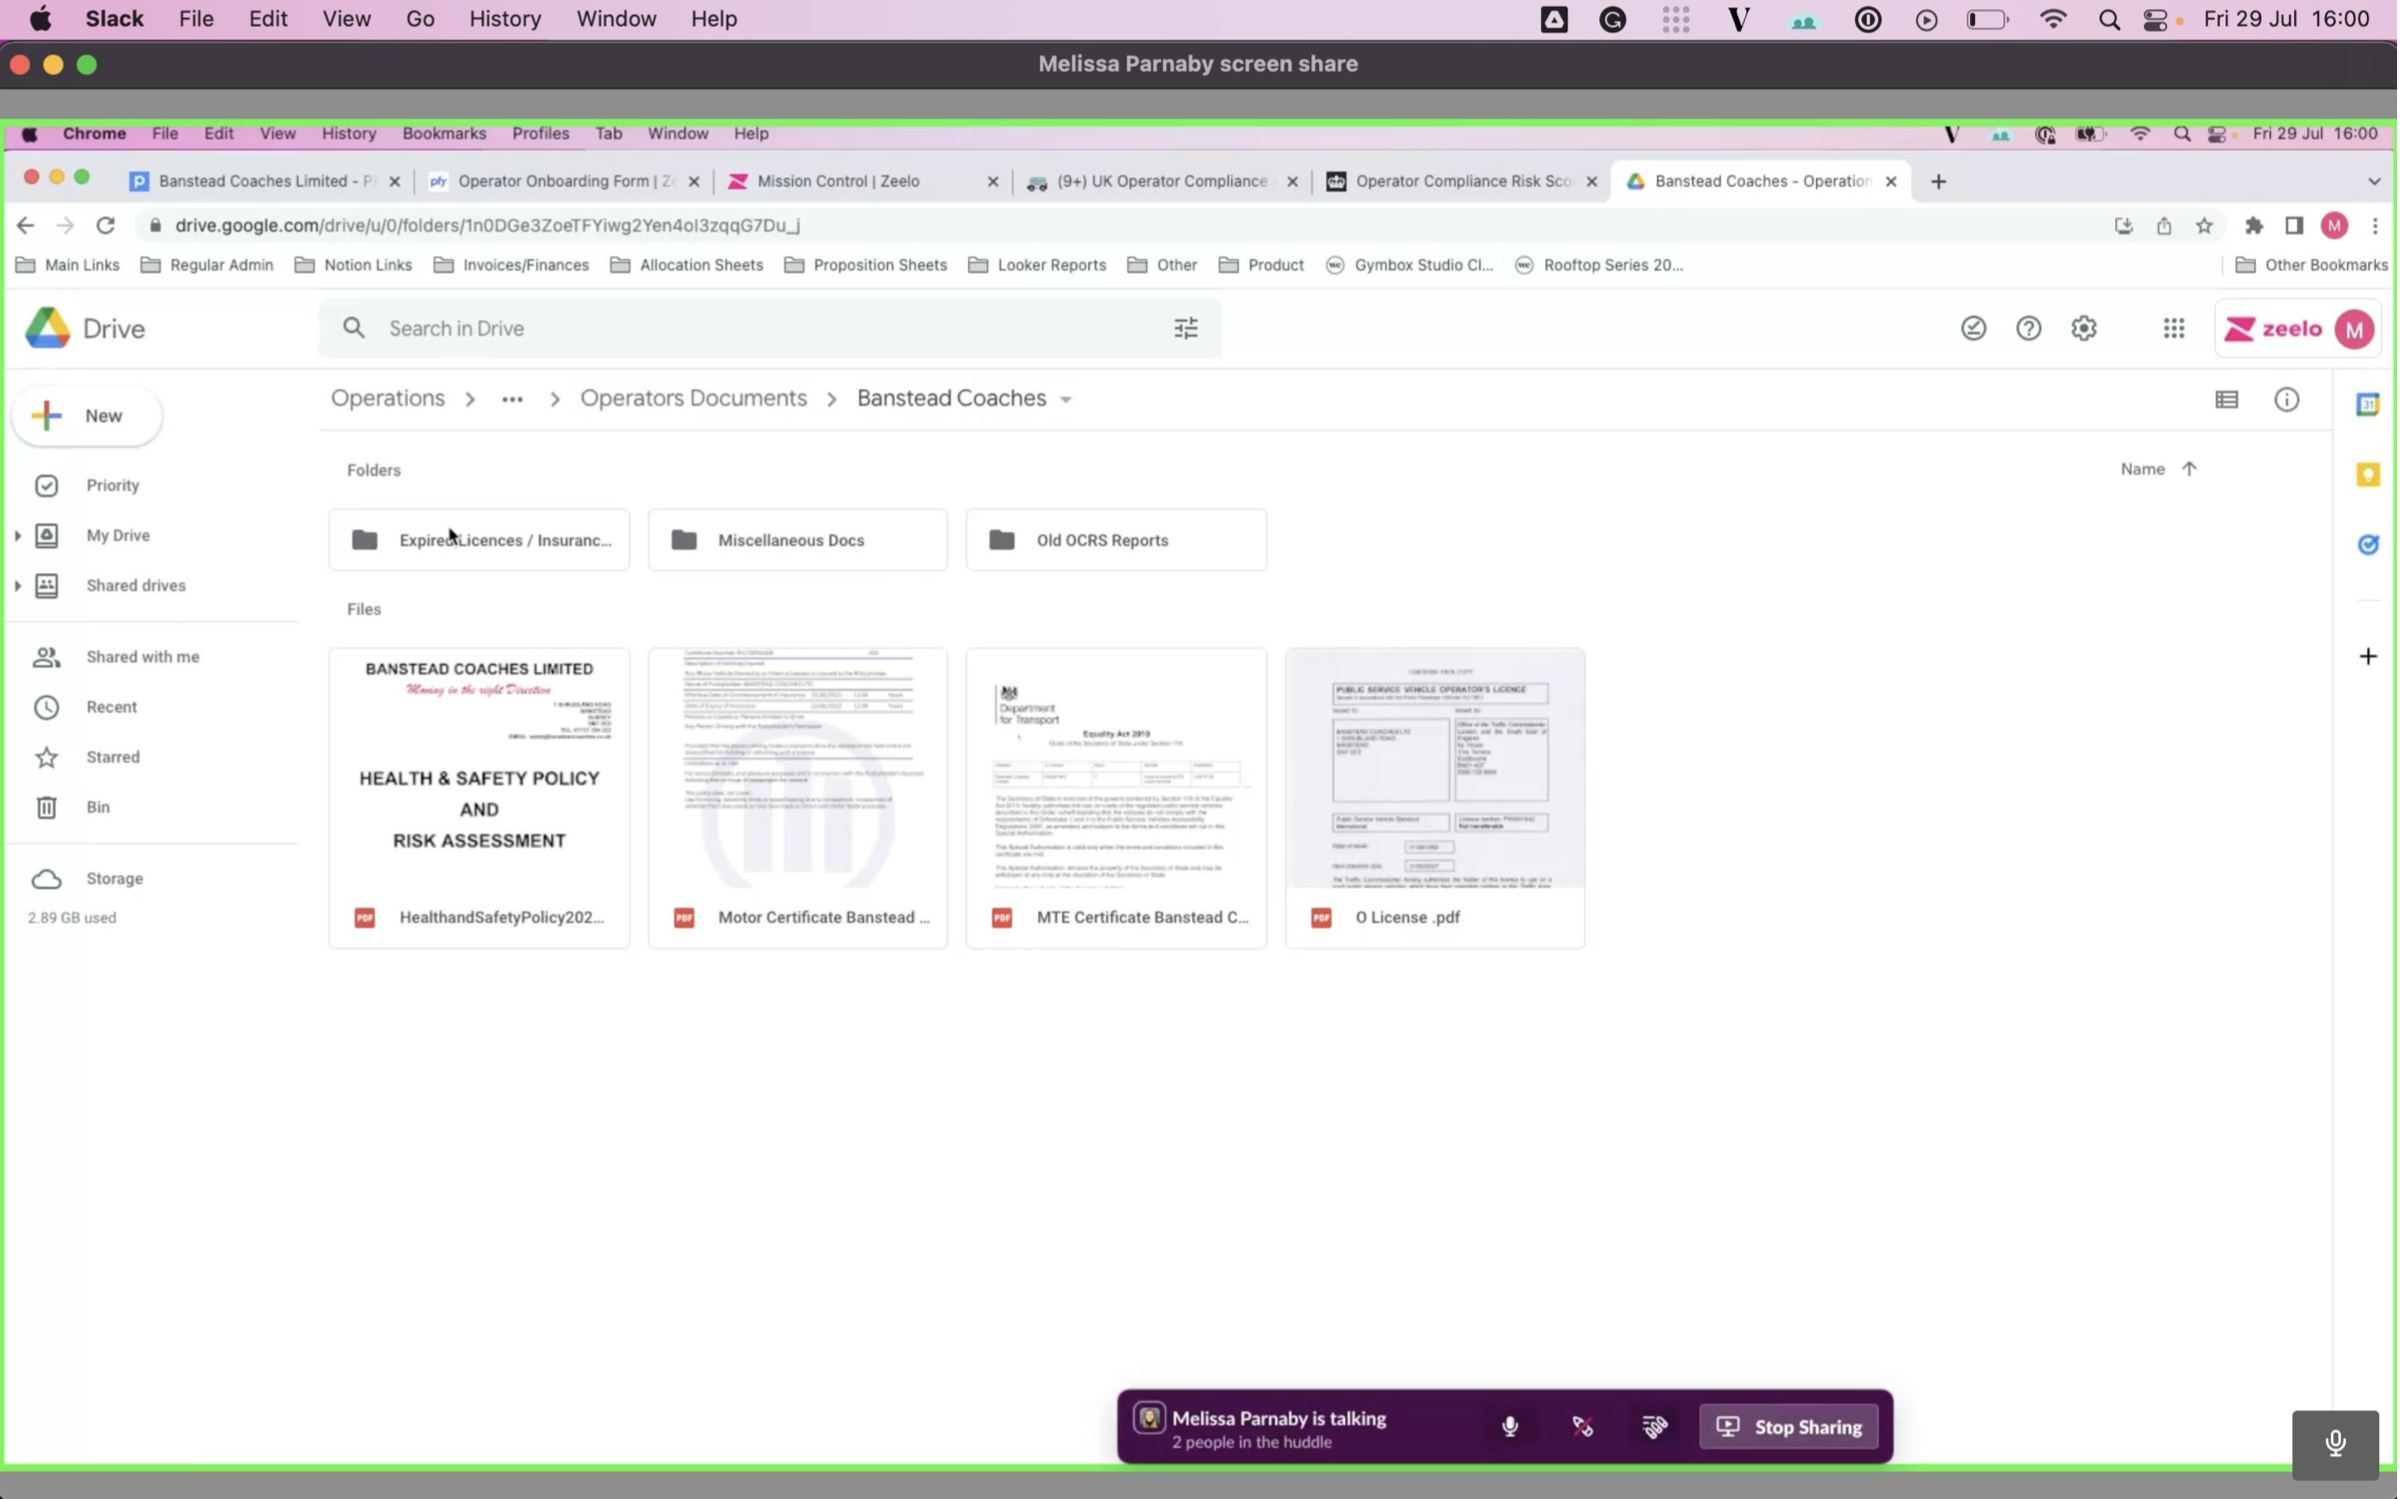Screen dimensions: 2400x1499
Task: Select Old OCRS Reports folder
Action: [x=1117, y=540]
